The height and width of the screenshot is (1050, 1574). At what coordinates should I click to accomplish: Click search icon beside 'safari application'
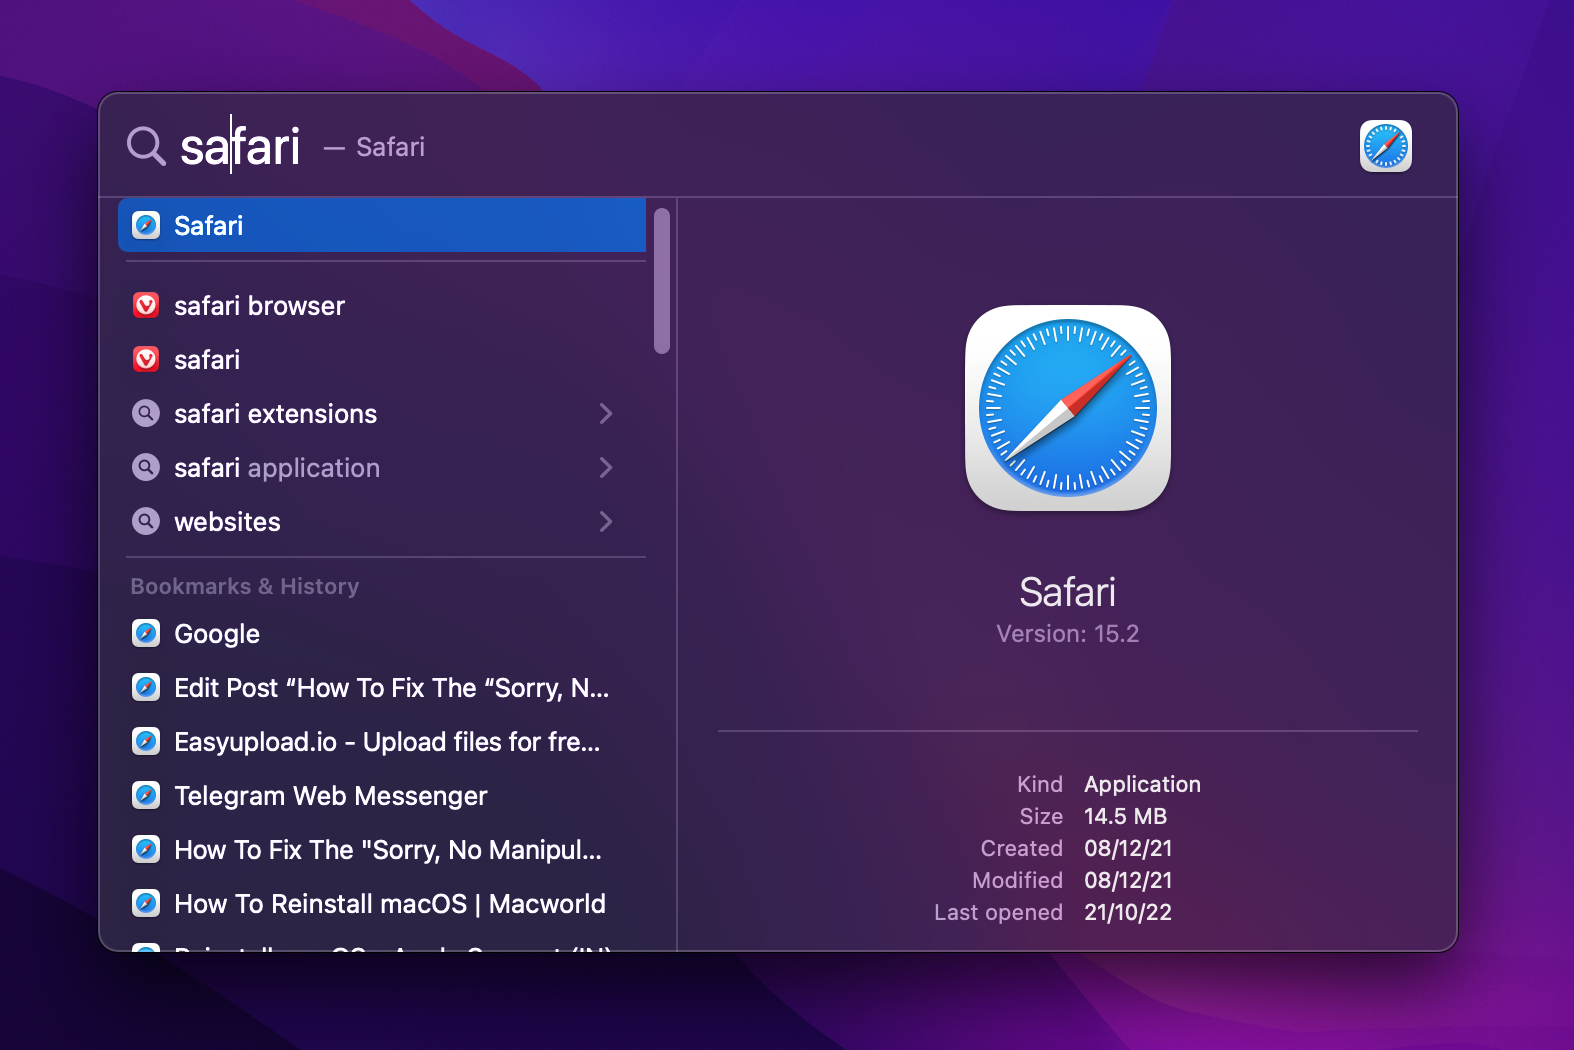pos(146,467)
